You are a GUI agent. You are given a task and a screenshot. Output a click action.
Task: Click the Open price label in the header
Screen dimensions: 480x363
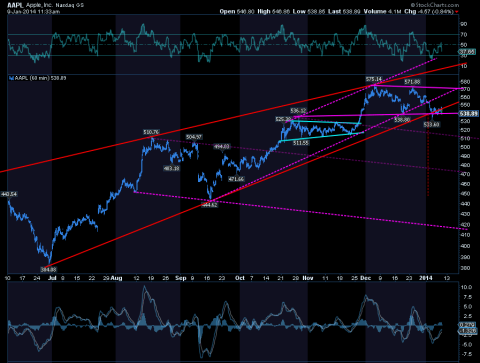click(x=227, y=11)
